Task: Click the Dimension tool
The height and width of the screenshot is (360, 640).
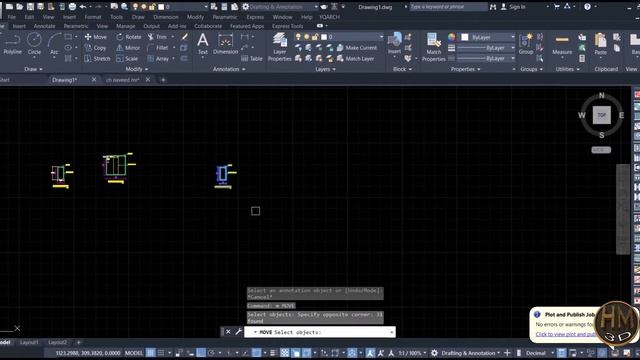Action: (x=225, y=44)
